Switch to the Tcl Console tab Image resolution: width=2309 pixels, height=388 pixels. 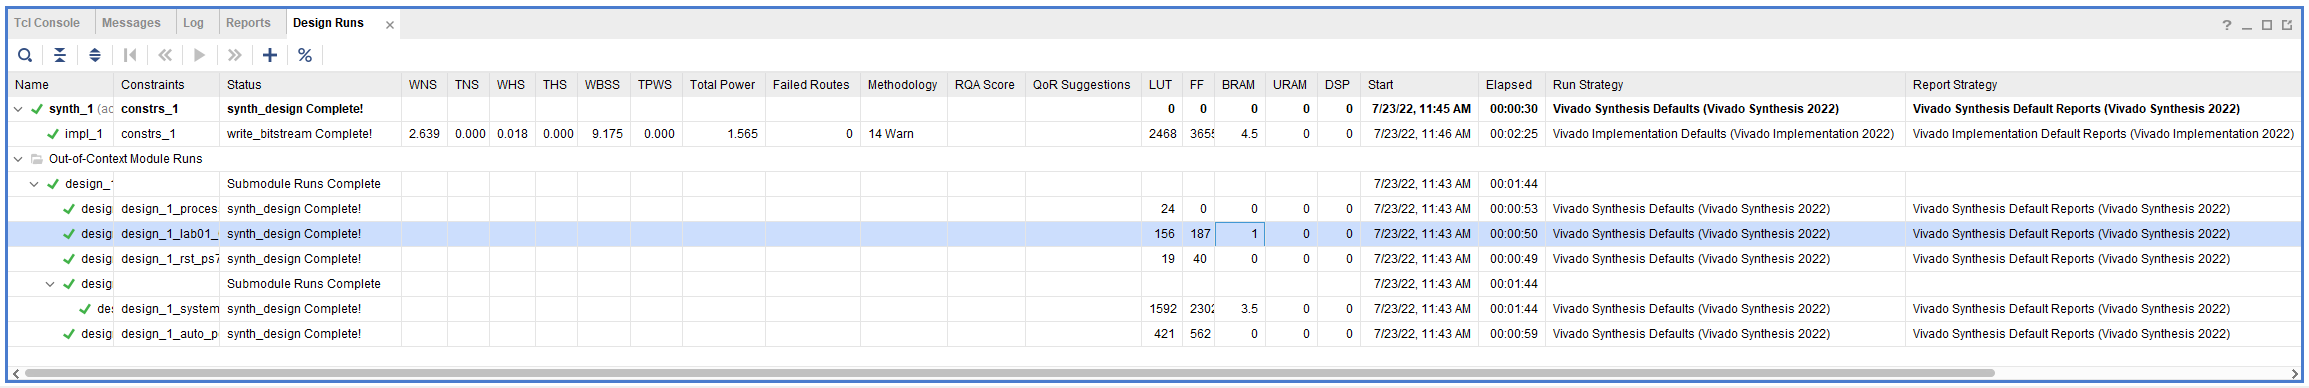coord(47,23)
